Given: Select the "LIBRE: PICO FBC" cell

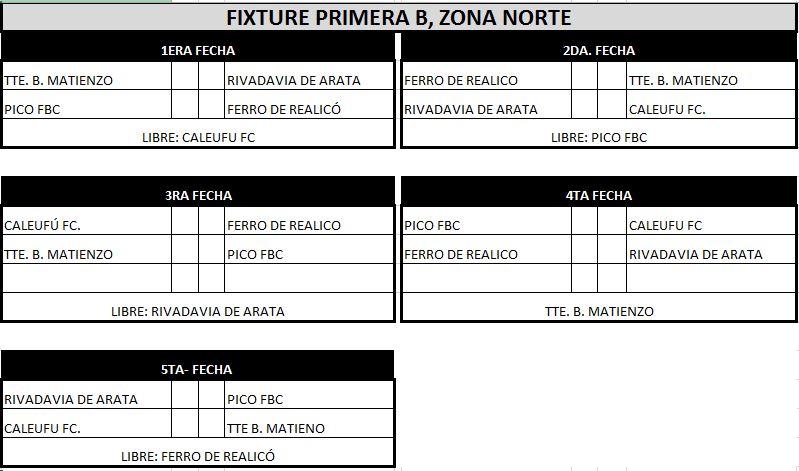Looking at the screenshot, I should (598, 137).
